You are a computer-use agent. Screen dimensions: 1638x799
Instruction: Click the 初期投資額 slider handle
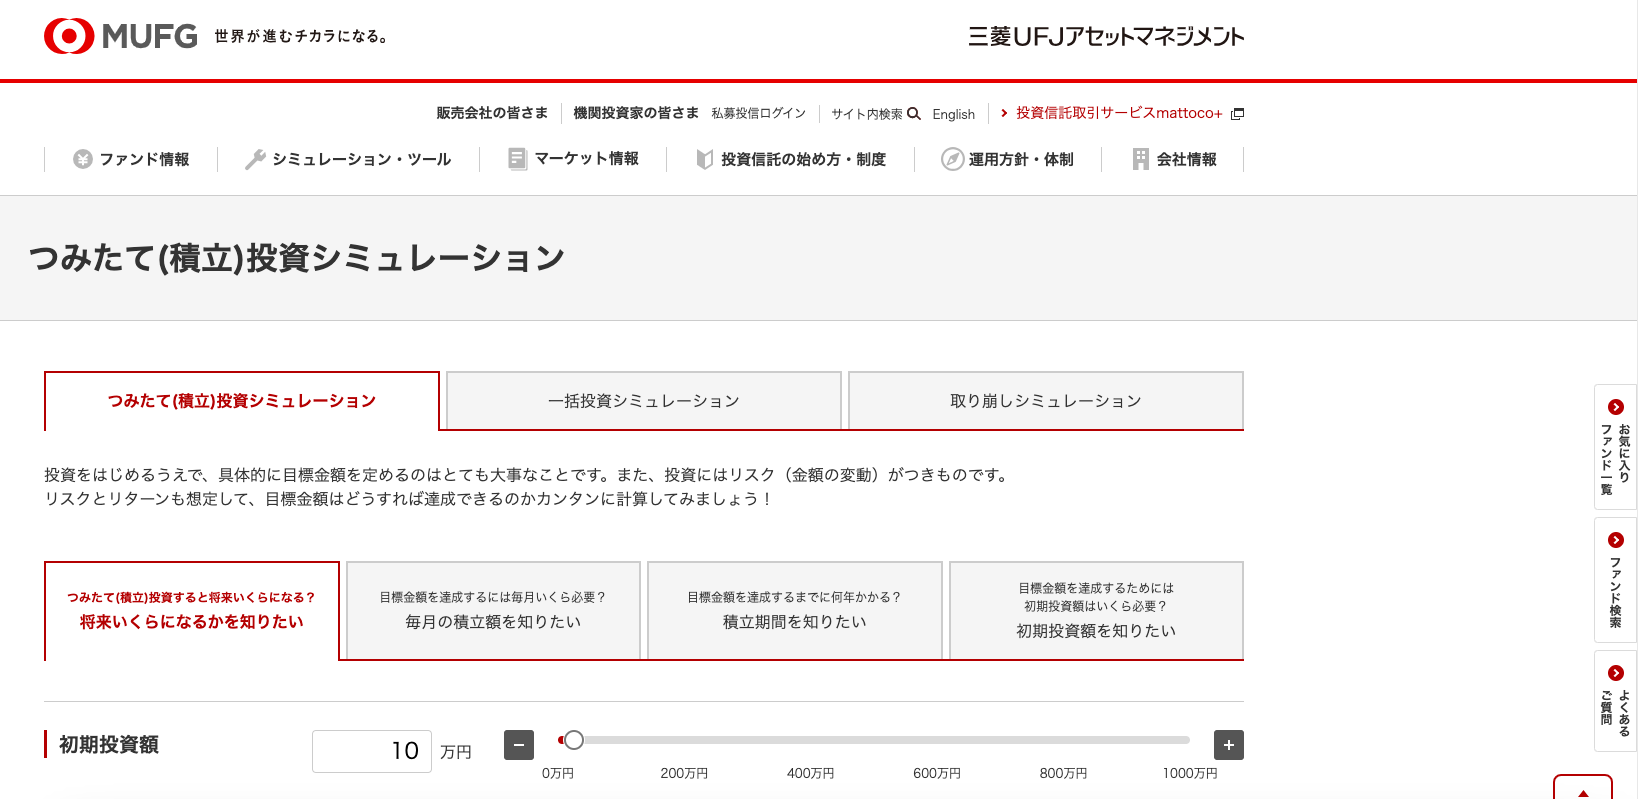[574, 740]
